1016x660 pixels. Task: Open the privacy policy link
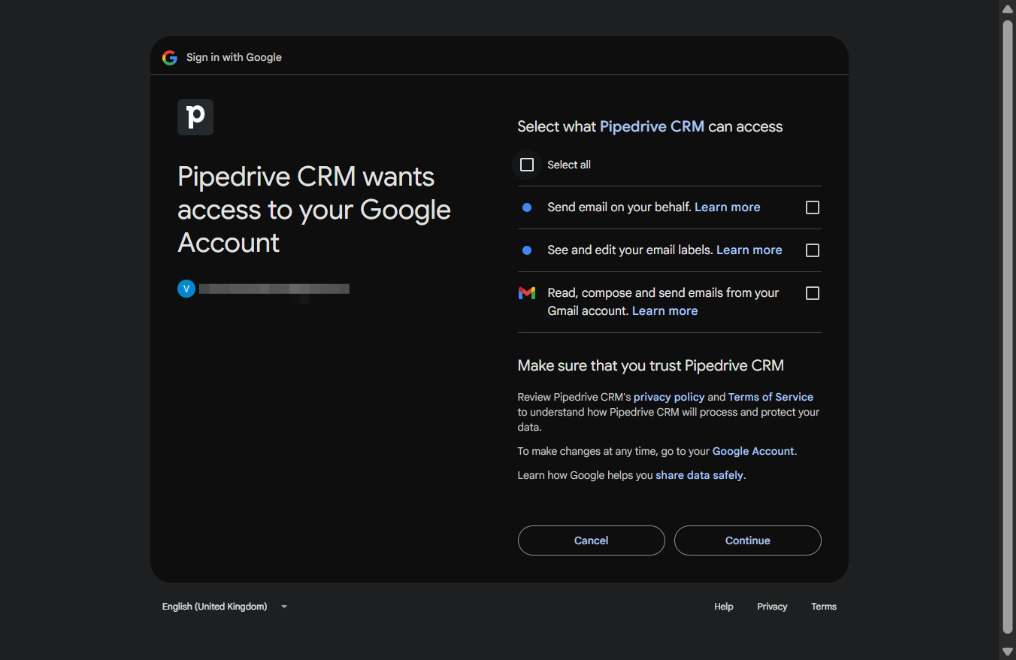point(669,397)
